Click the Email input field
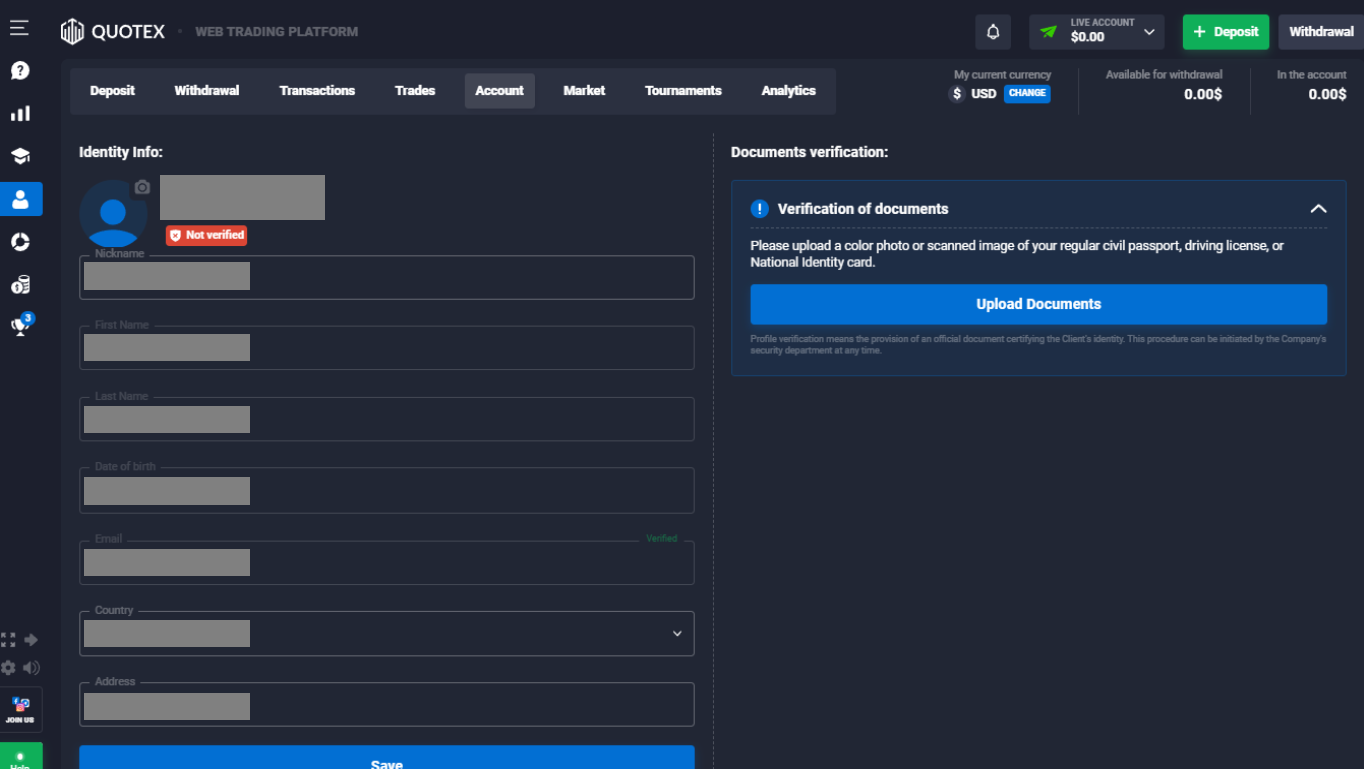This screenshot has height=769, width=1364. pyautogui.click(x=387, y=562)
